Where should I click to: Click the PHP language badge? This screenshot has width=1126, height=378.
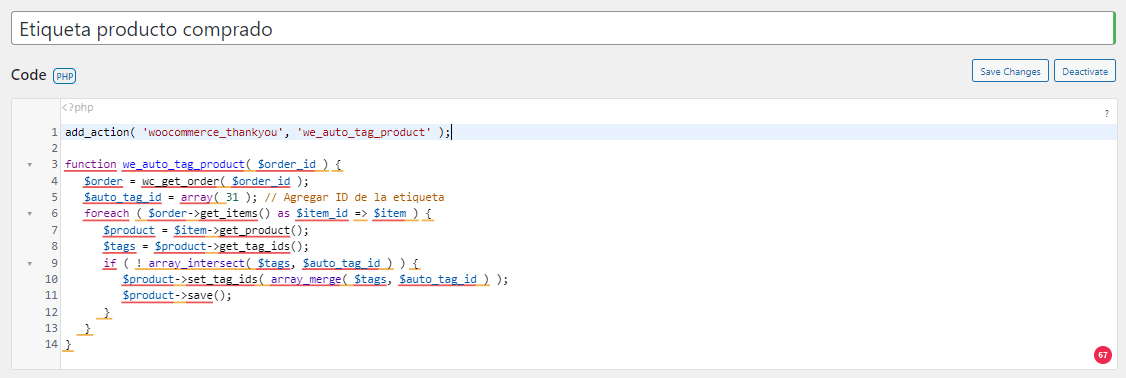(64, 75)
